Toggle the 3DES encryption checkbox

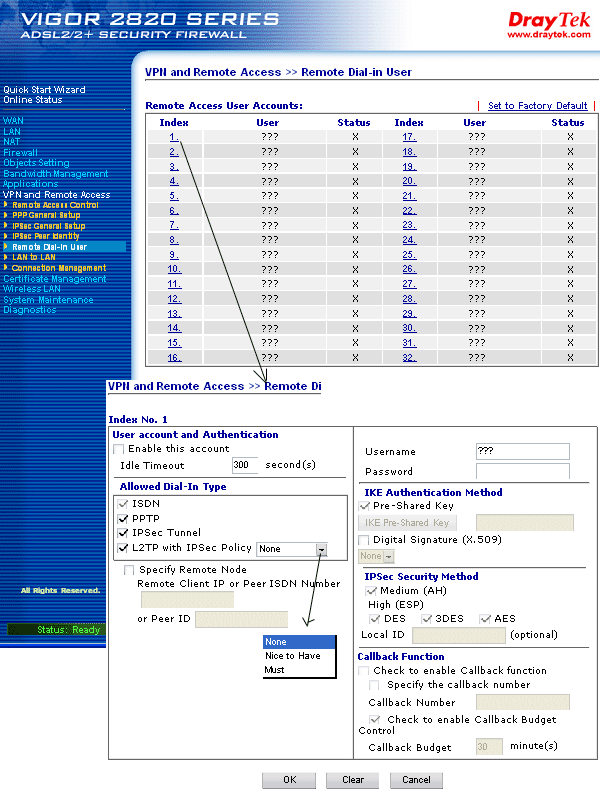click(x=426, y=619)
